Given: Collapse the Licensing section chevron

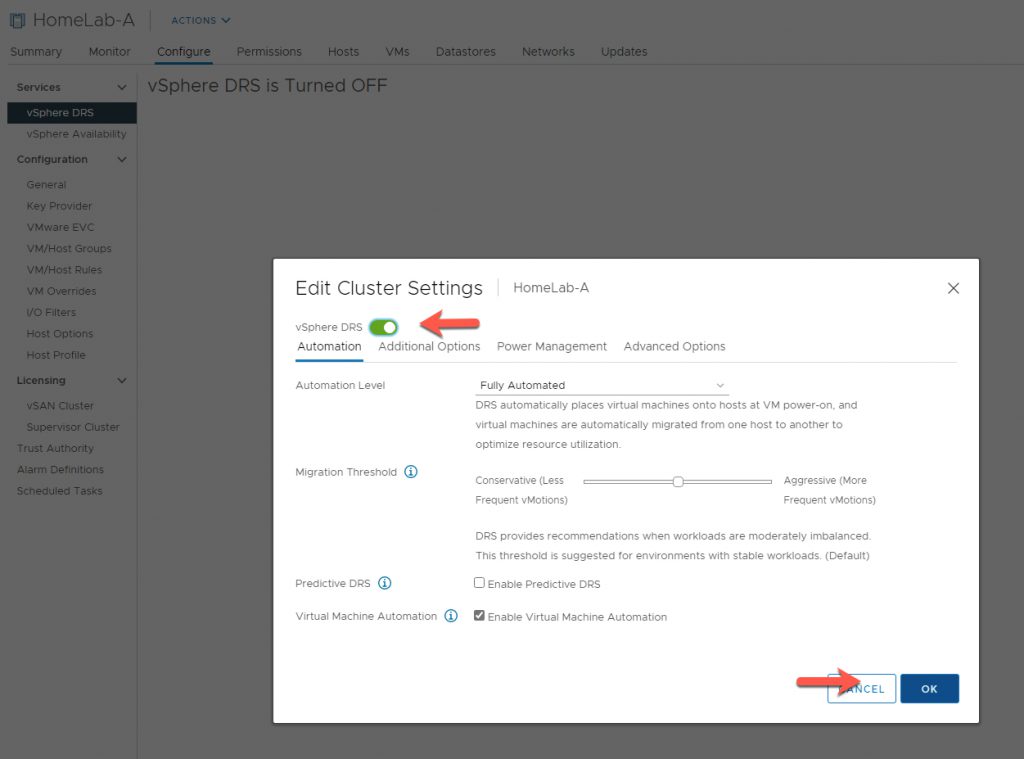Looking at the screenshot, I should [x=121, y=380].
